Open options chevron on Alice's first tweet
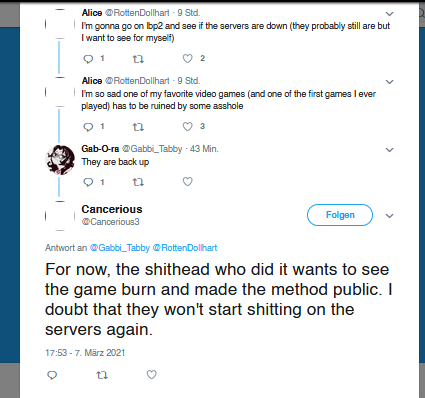This screenshot has height=398, width=425. click(389, 14)
